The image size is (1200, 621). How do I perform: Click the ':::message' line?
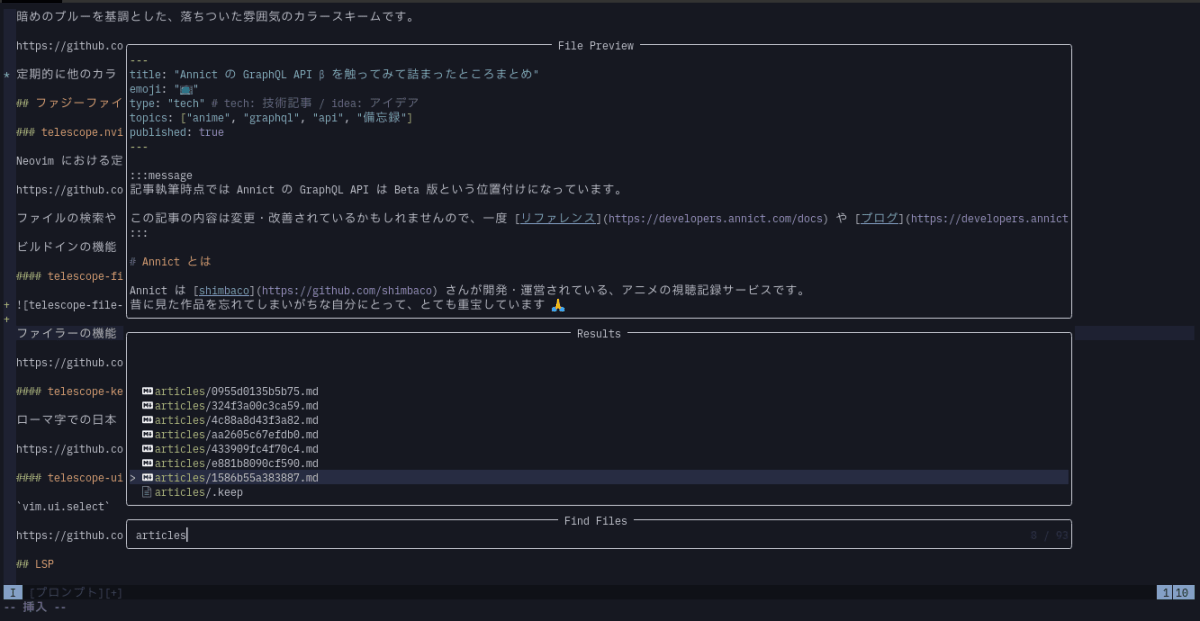(x=160, y=176)
